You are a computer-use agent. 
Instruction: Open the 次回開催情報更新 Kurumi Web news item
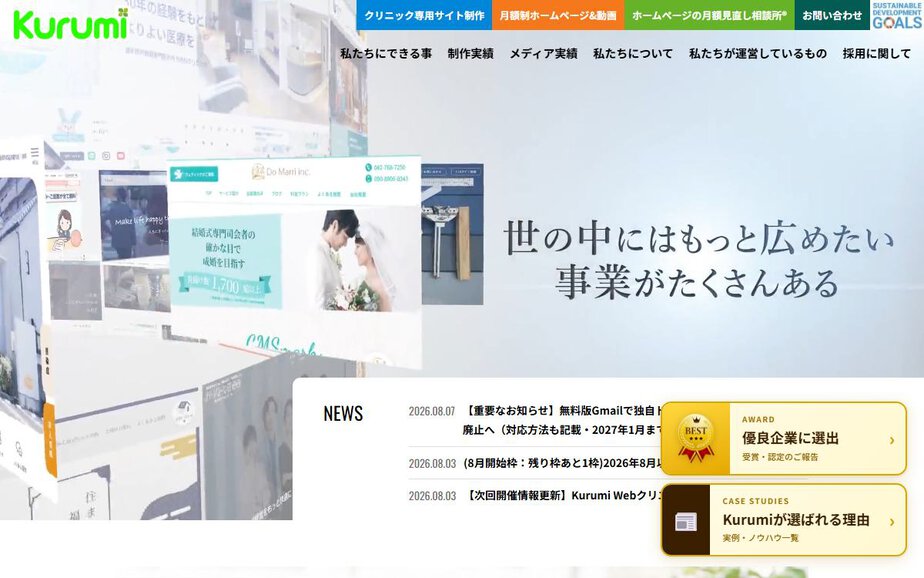pyautogui.click(x=564, y=496)
